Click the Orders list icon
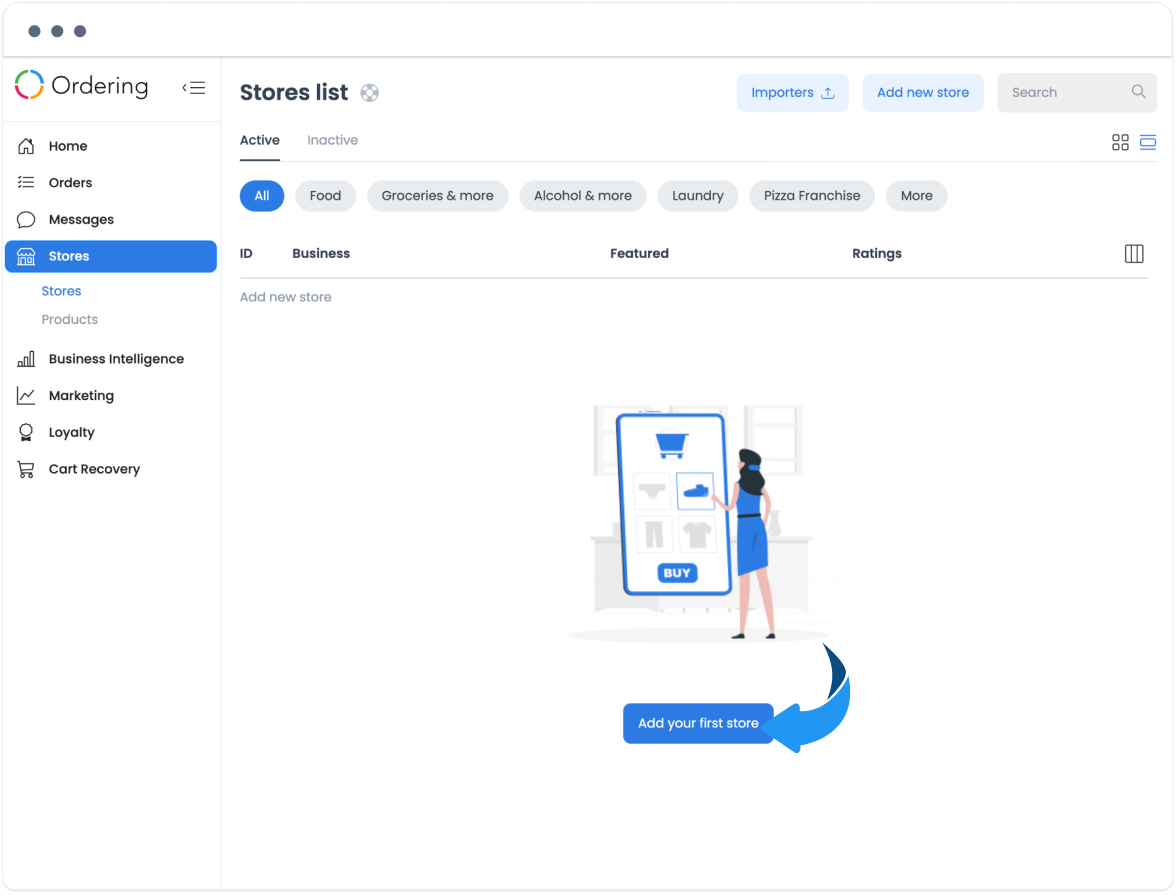Viewport: 1176px width, 895px height. pos(26,182)
